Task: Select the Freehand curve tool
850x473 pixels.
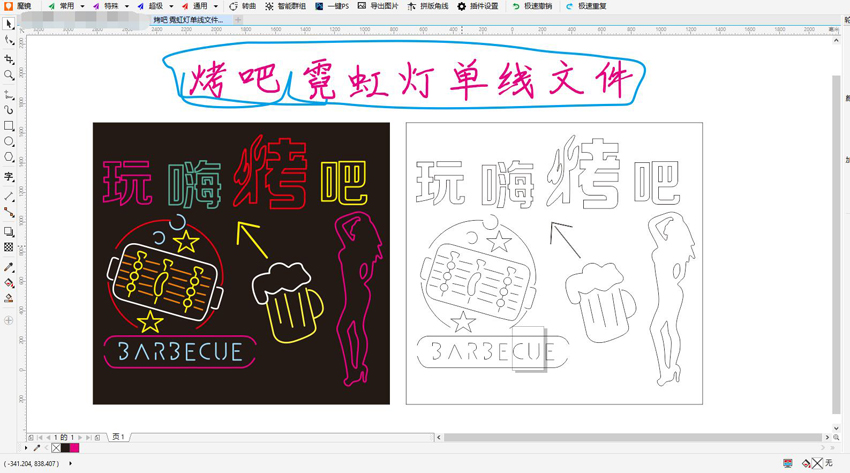Action: point(9,95)
